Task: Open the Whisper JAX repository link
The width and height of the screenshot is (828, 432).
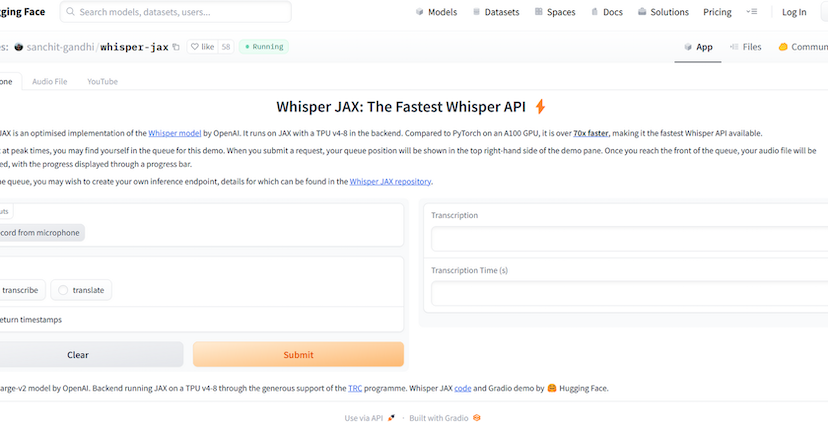Action: coord(390,181)
